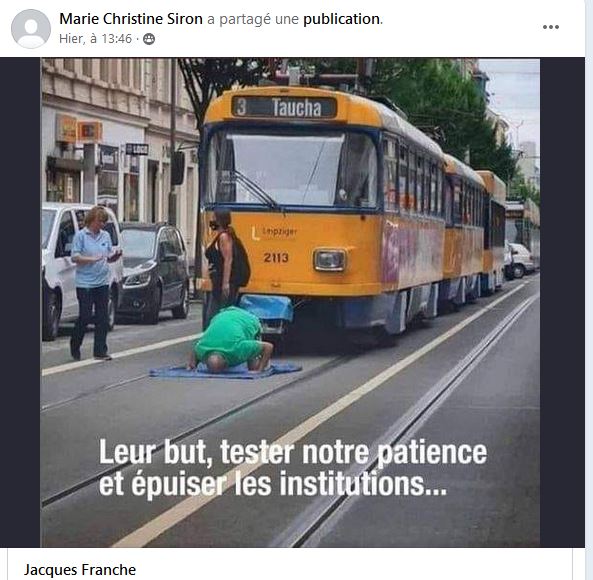The image size is (593, 580).
Task: Click the tram's front headlight in photo
Action: coord(329,260)
